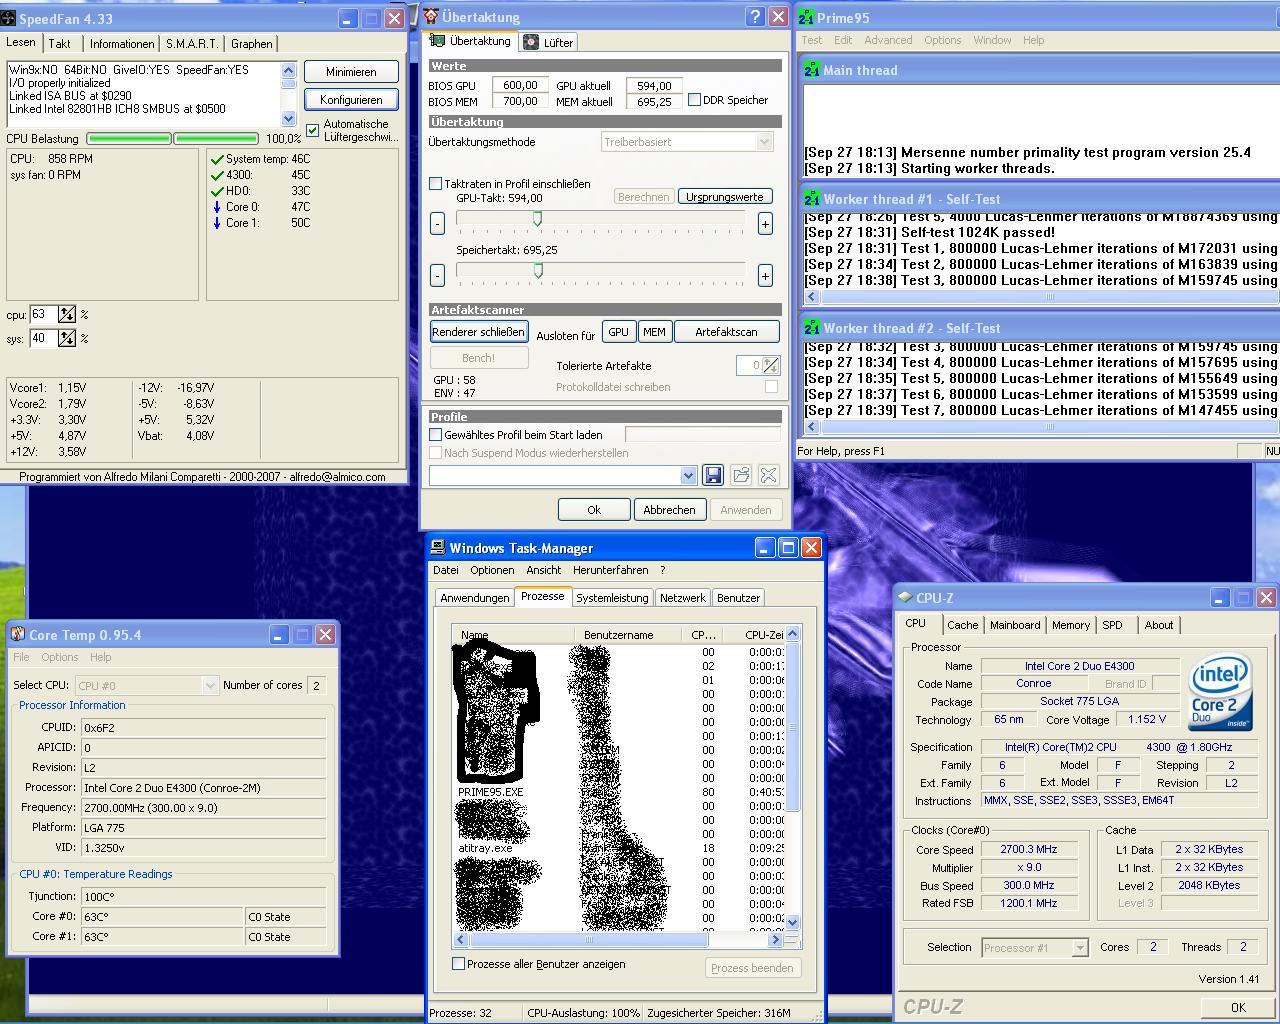Viewport: 1280px width, 1024px height.
Task: Click the Minimieren button in SpeedFan
Action: (351, 72)
